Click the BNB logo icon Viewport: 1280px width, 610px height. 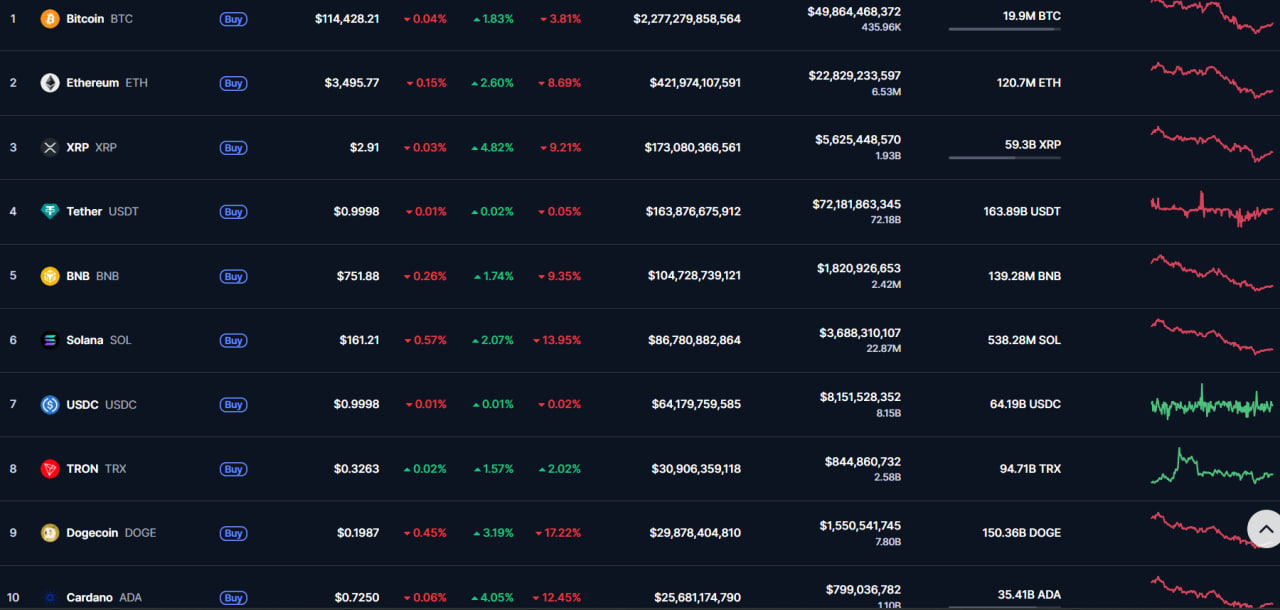tap(50, 276)
